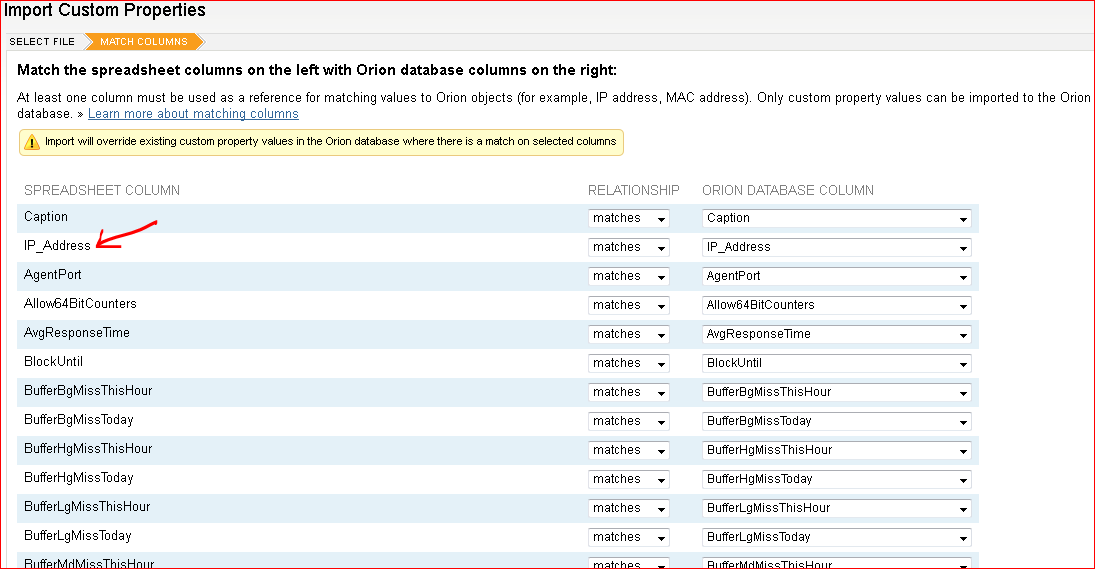Click the BufferHgMissThisHour spreadsheet column label
Image resolution: width=1095 pixels, height=569 pixels.
[88, 448]
